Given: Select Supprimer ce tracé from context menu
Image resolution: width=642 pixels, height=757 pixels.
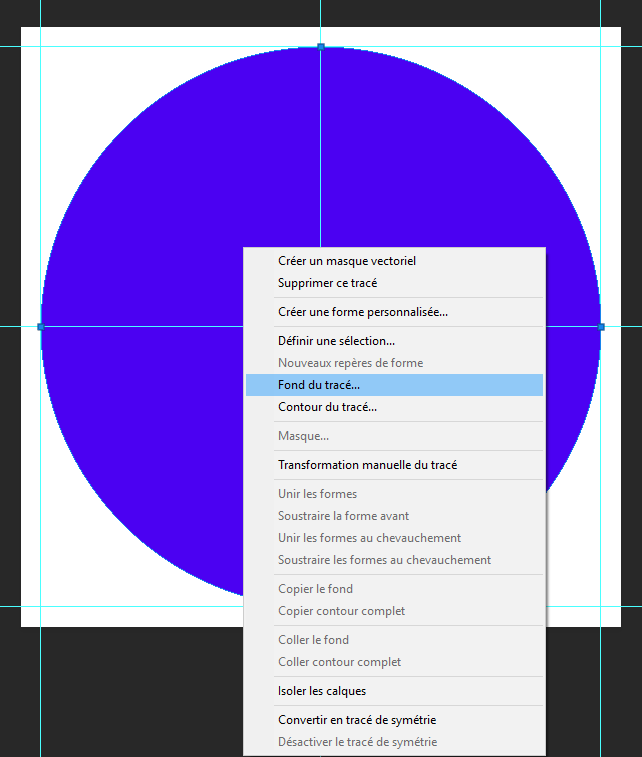Looking at the screenshot, I should pyautogui.click(x=328, y=283).
